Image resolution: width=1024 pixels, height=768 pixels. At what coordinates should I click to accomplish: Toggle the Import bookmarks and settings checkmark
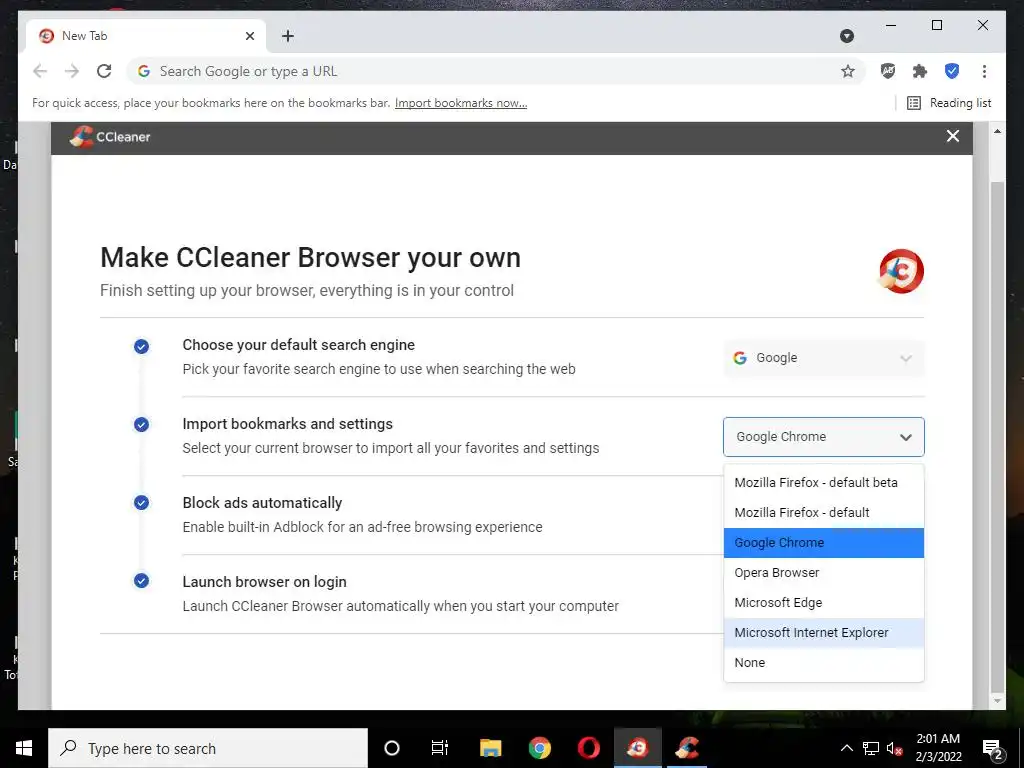tap(141, 424)
